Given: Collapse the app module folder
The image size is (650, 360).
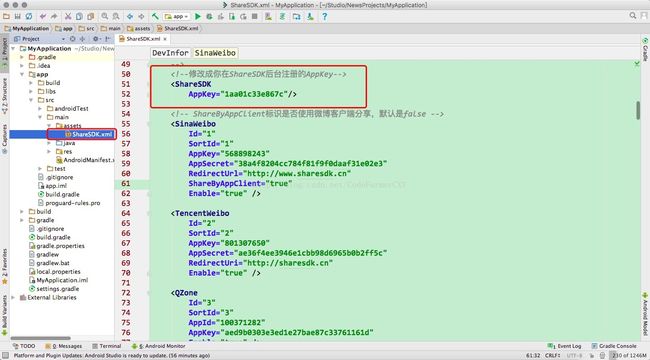Looking at the screenshot, I should point(22,74).
